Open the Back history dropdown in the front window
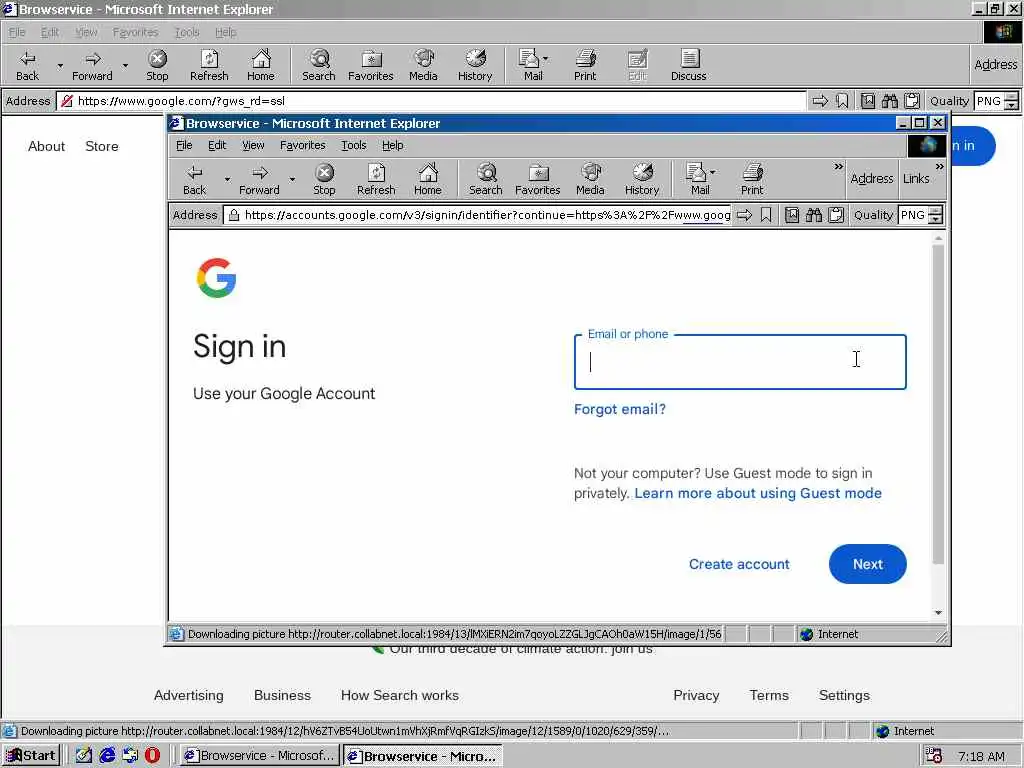Screen dimensions: 1024x768 [227, 179]
